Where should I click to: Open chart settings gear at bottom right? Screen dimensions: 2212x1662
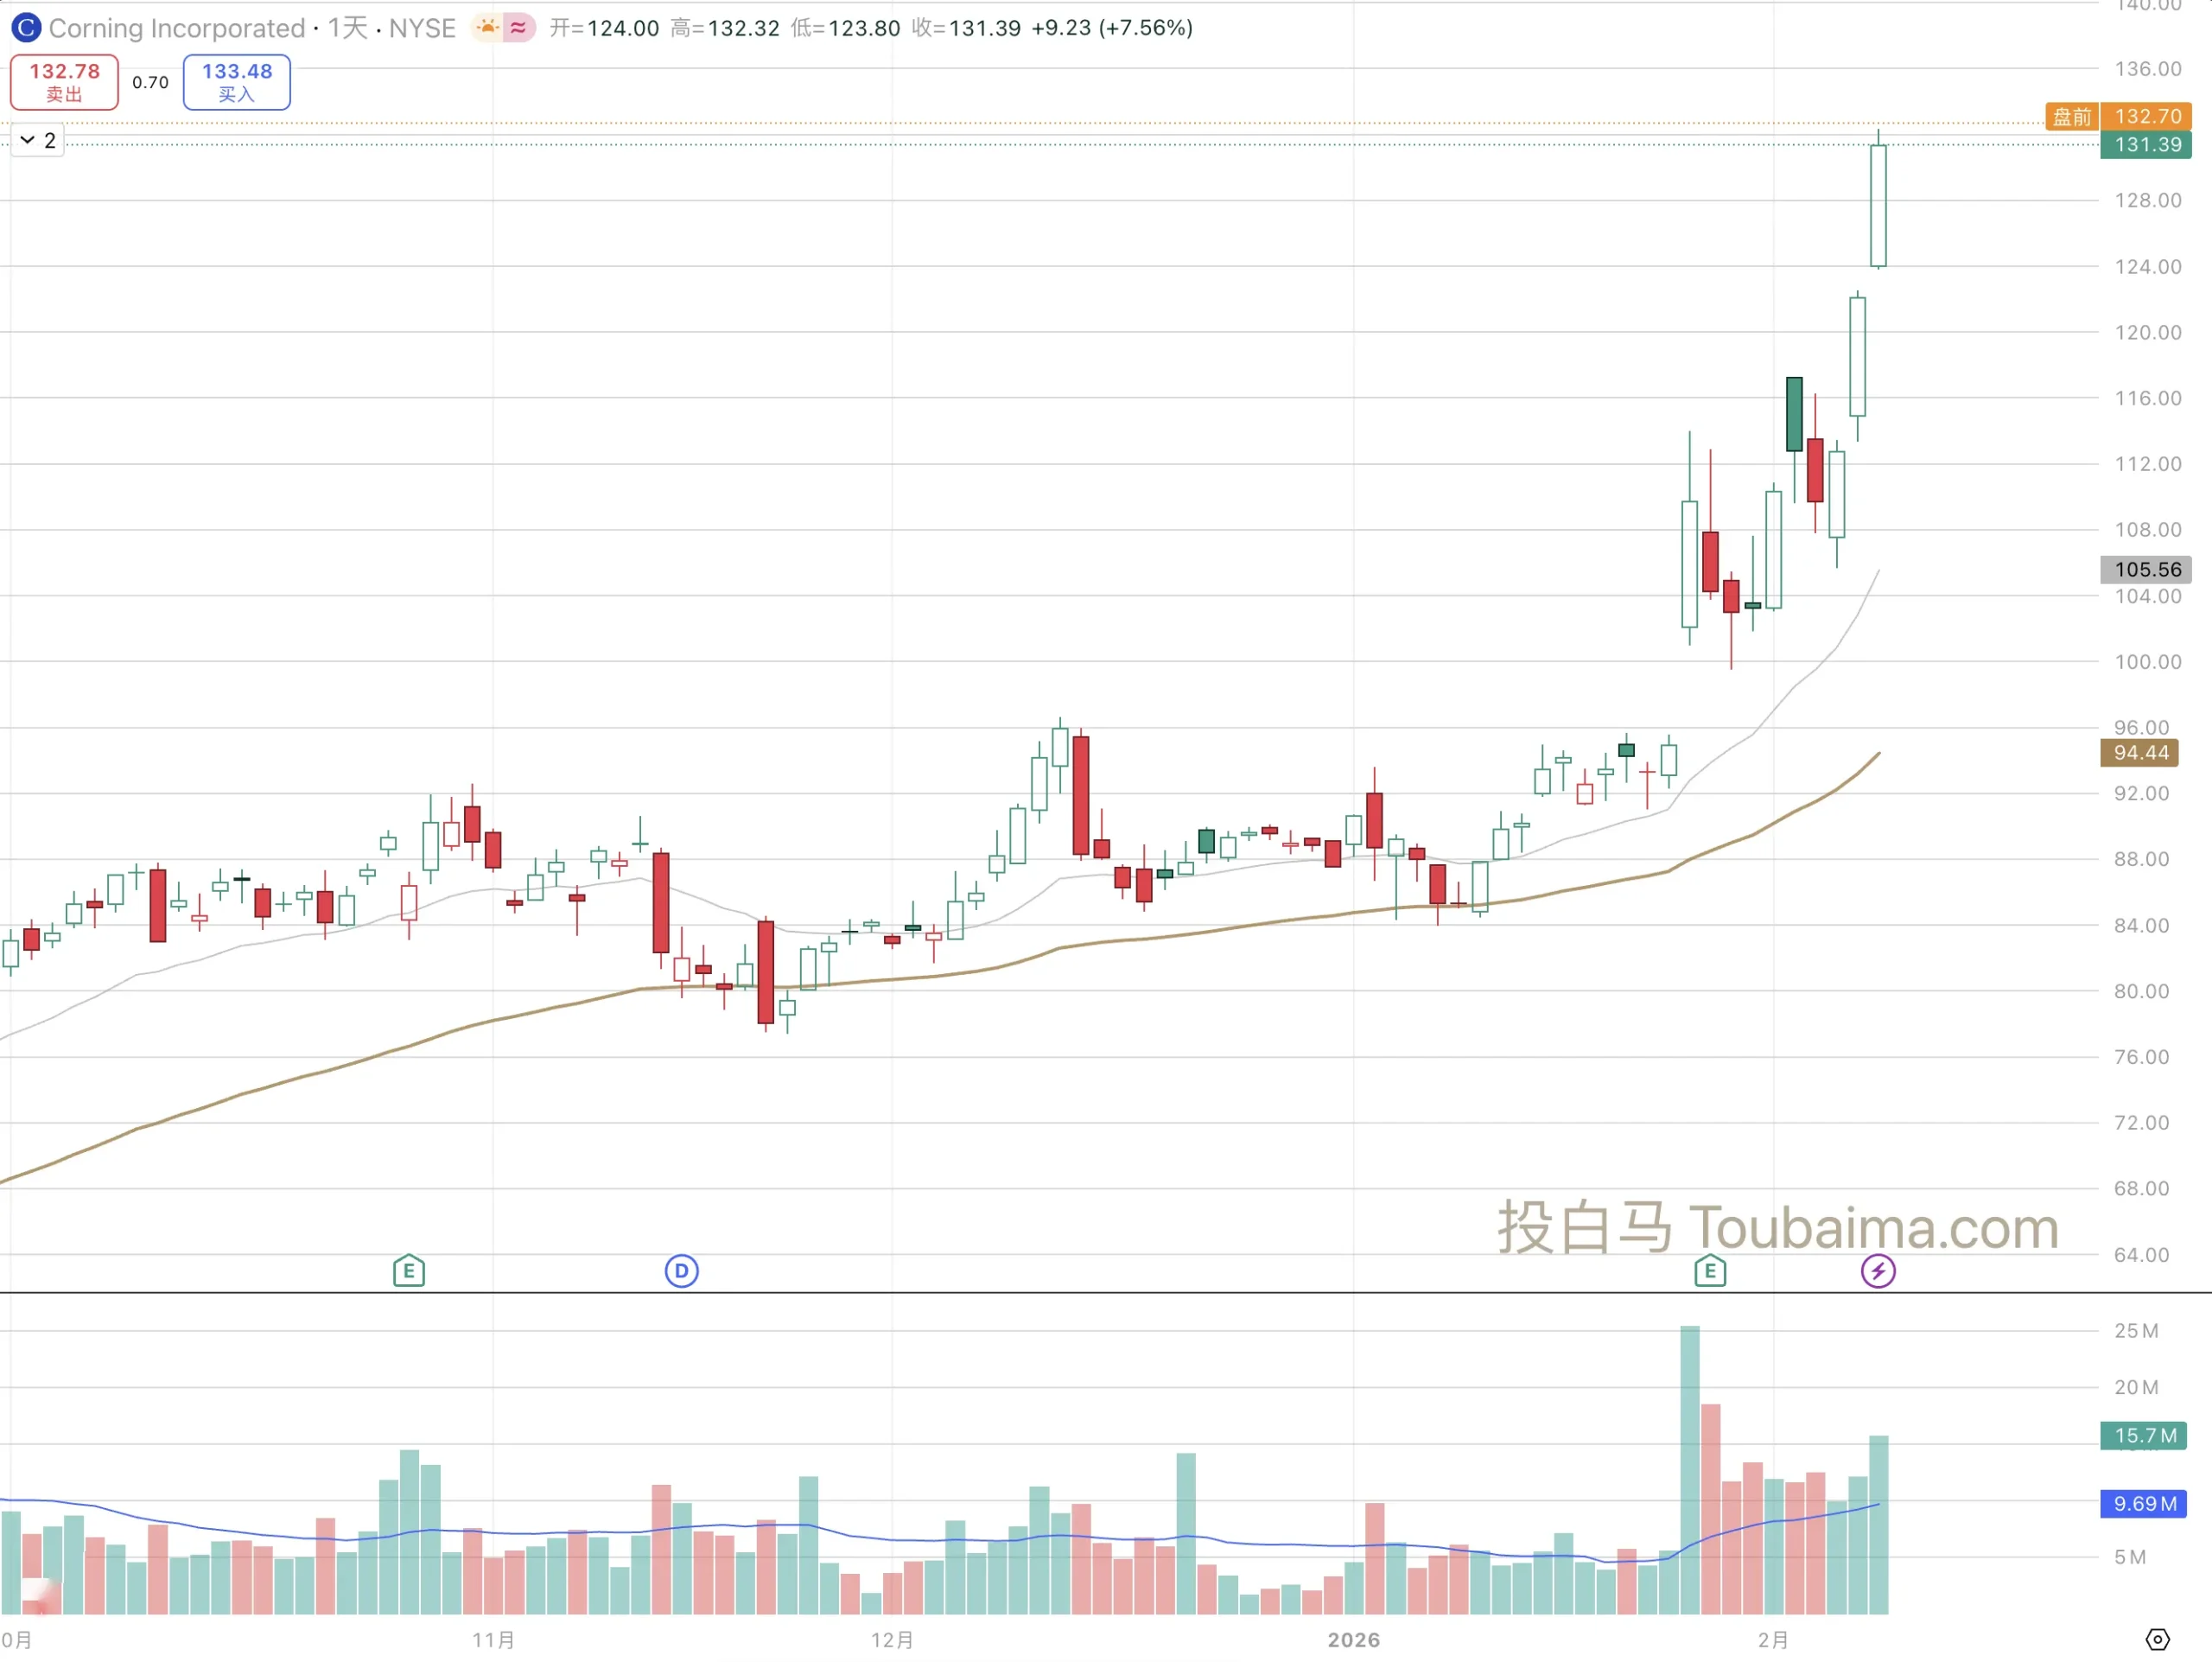click(2157, 1639)
